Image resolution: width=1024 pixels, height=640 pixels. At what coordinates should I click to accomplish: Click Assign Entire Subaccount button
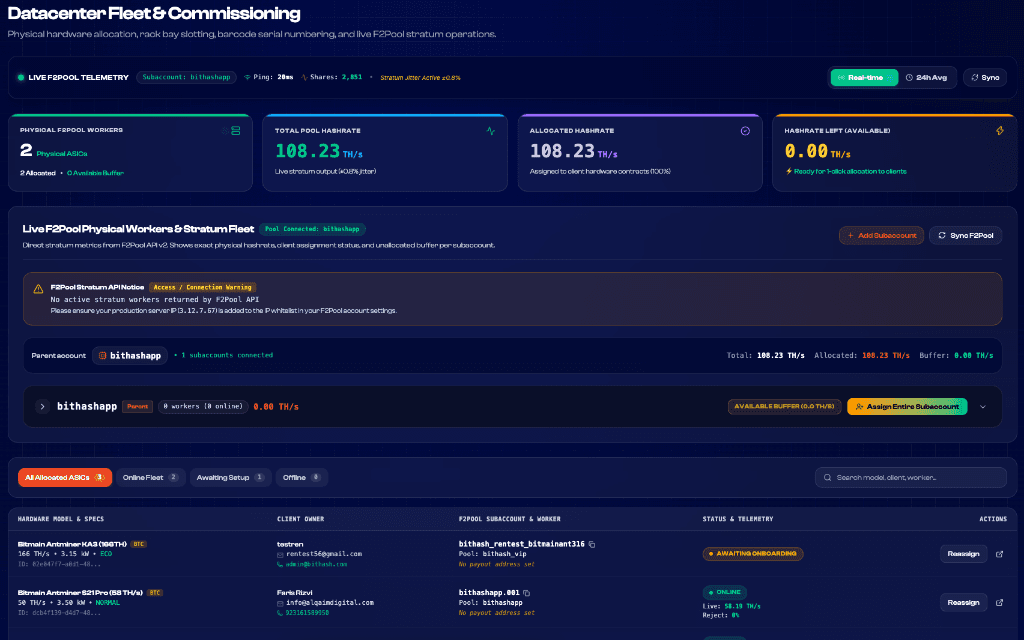906,406
